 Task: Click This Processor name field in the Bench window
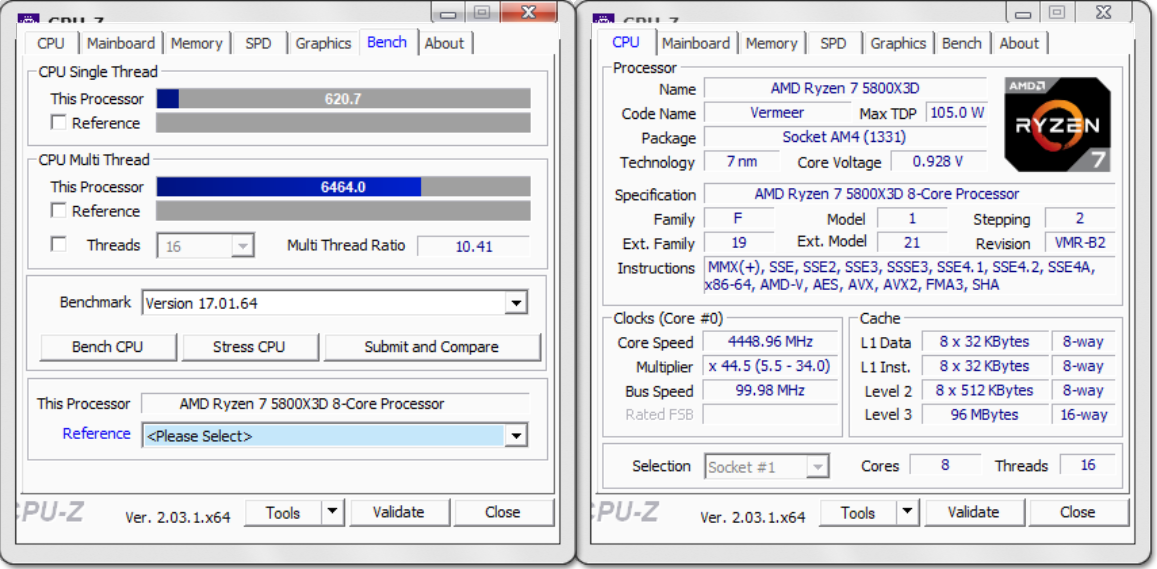click(x=335, y=404)
